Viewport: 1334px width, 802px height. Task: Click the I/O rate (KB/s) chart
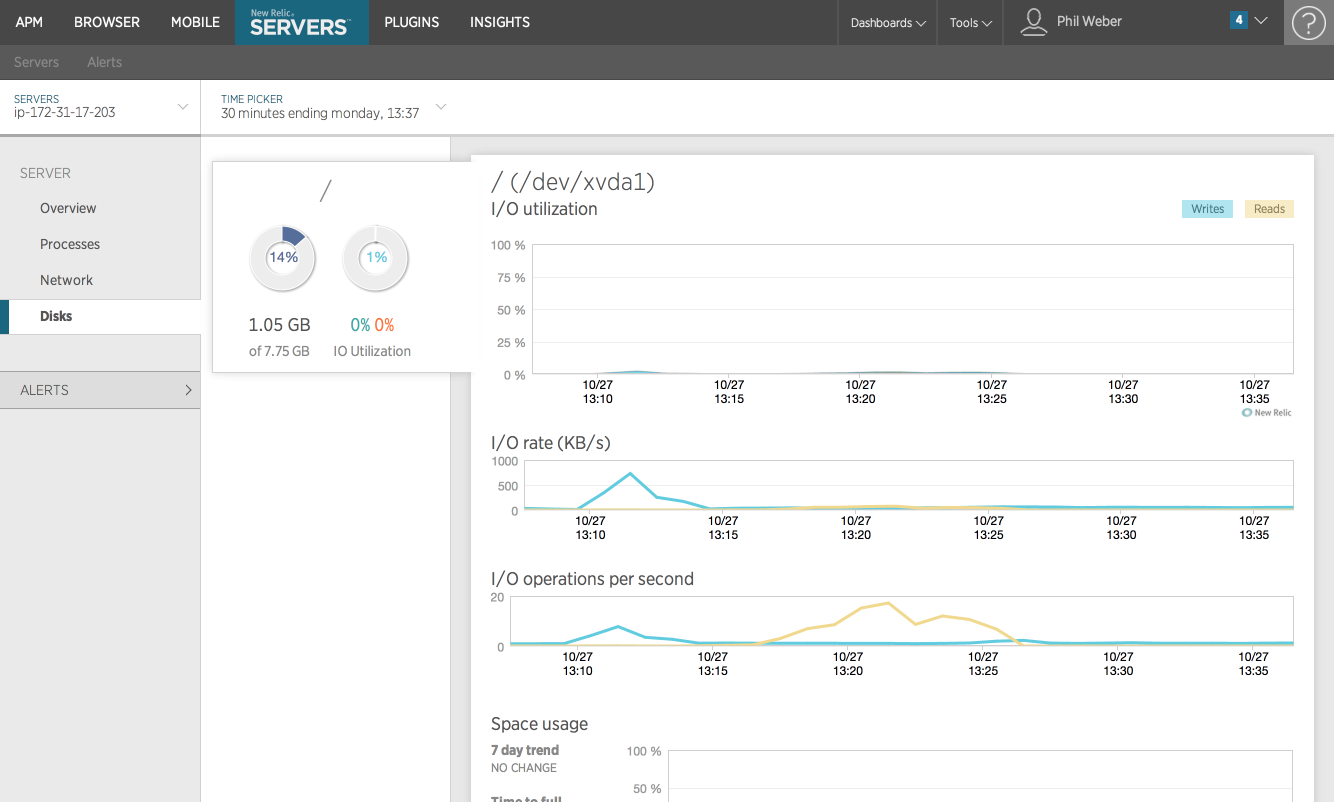908,485
